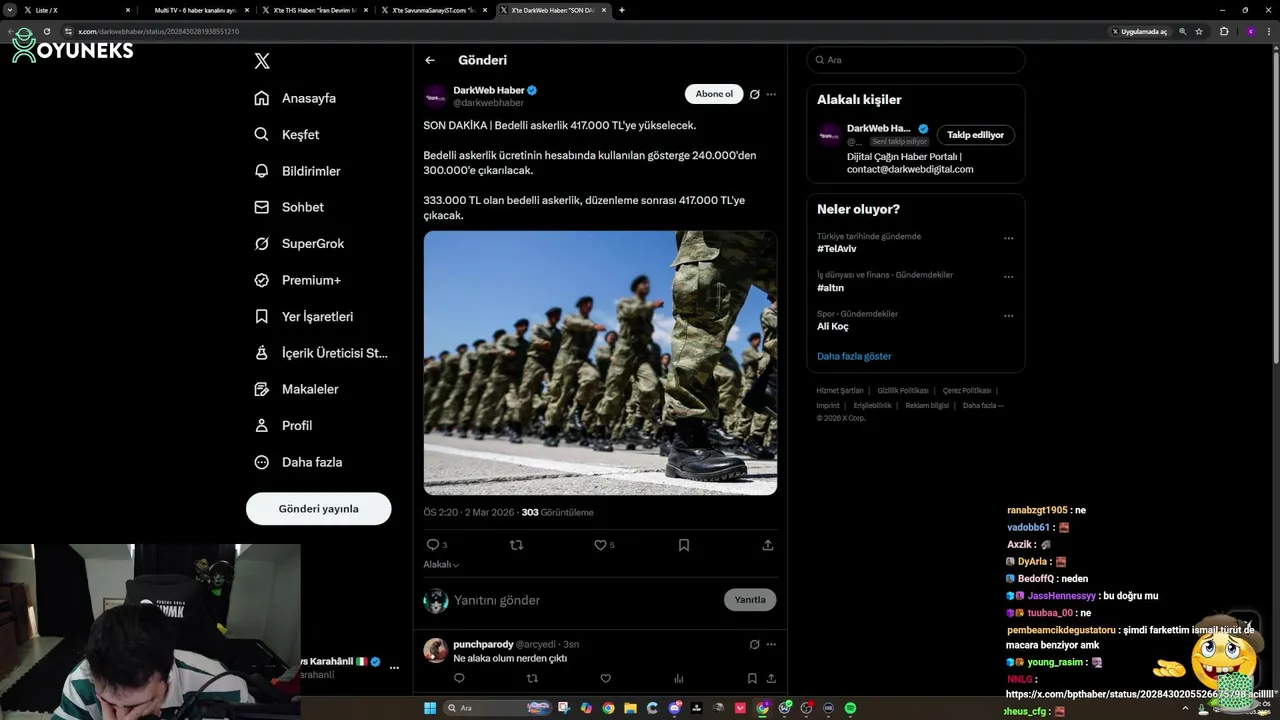Click Daha fazla göster link
This screenshot has height=720, width=1280.
click(x=854, y=356)
